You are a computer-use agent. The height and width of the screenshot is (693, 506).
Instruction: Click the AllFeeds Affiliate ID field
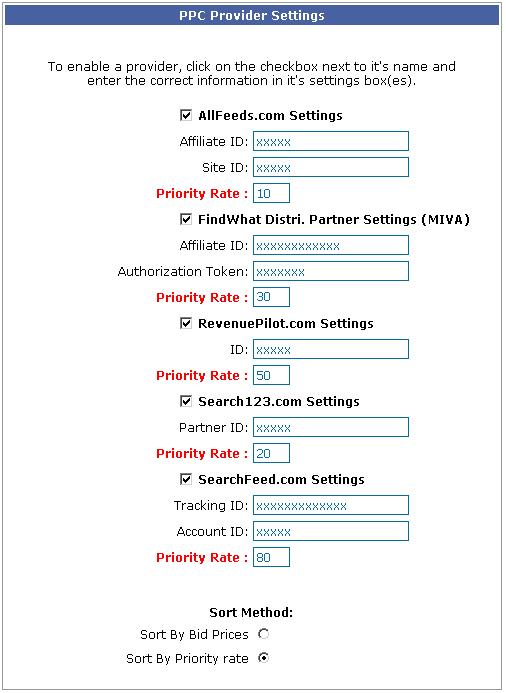click(x=331, y=141)
